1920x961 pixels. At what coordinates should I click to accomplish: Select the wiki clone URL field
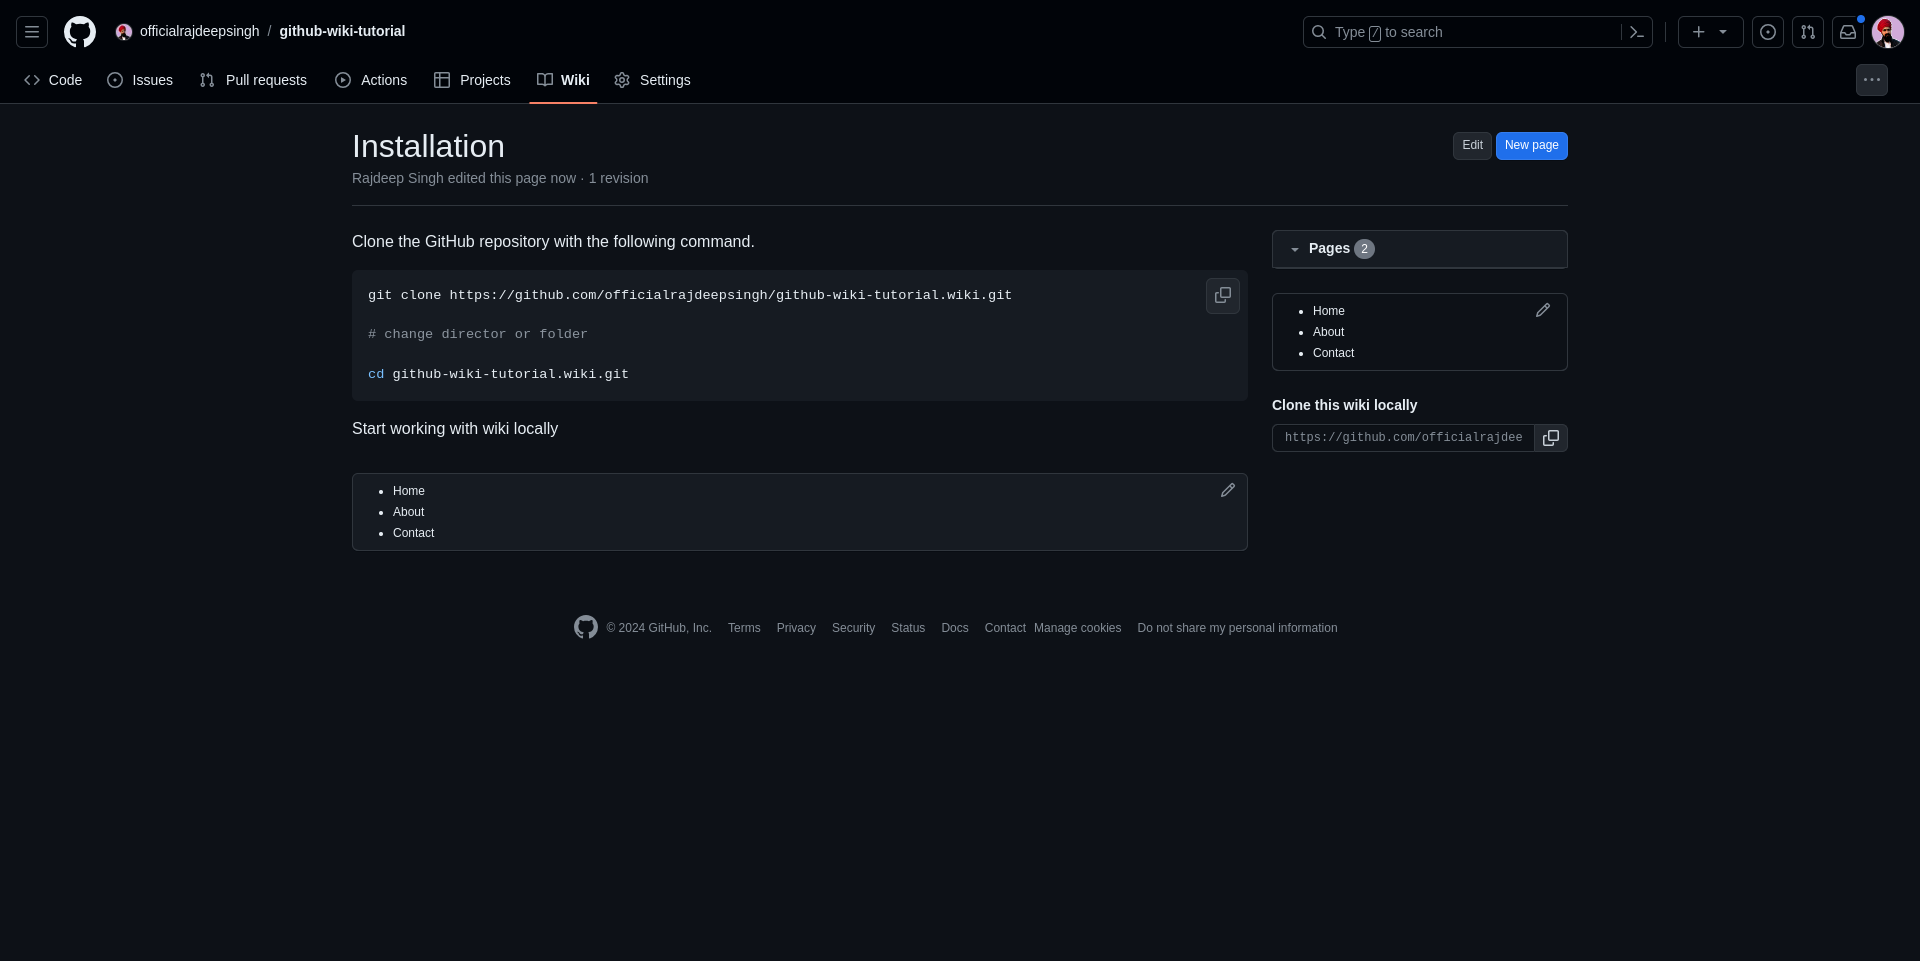[1403, 438]
